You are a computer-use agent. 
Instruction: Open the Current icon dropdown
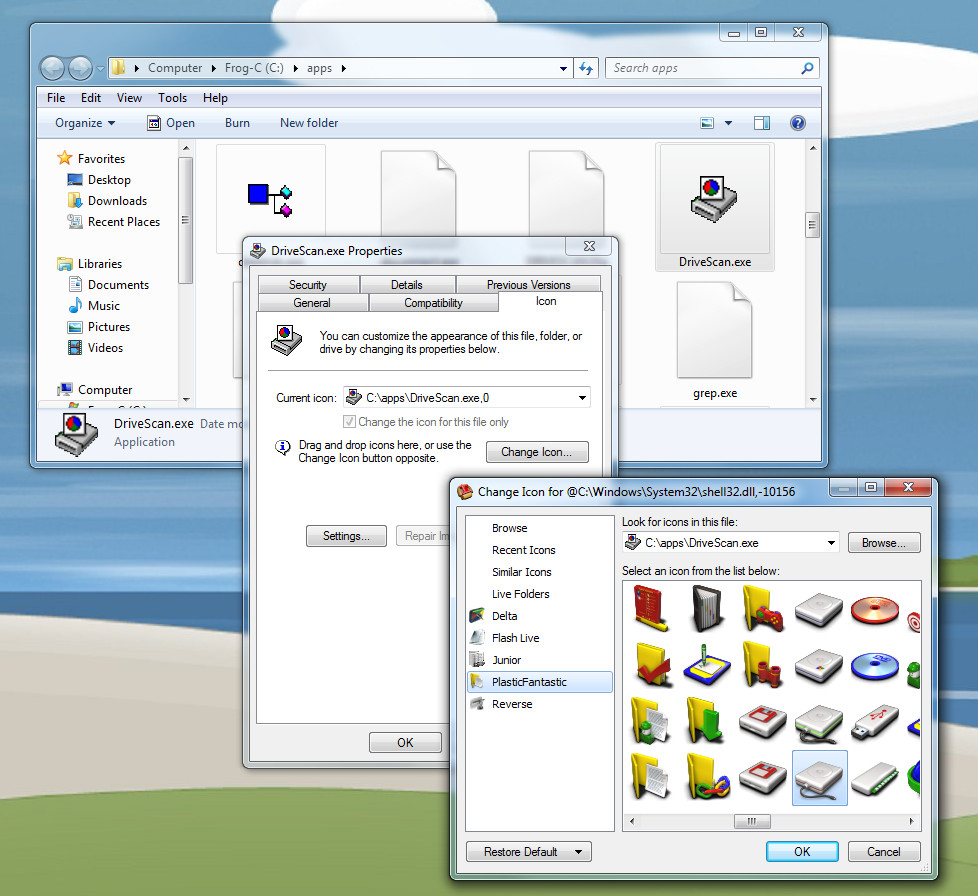[x=582, y=398]
